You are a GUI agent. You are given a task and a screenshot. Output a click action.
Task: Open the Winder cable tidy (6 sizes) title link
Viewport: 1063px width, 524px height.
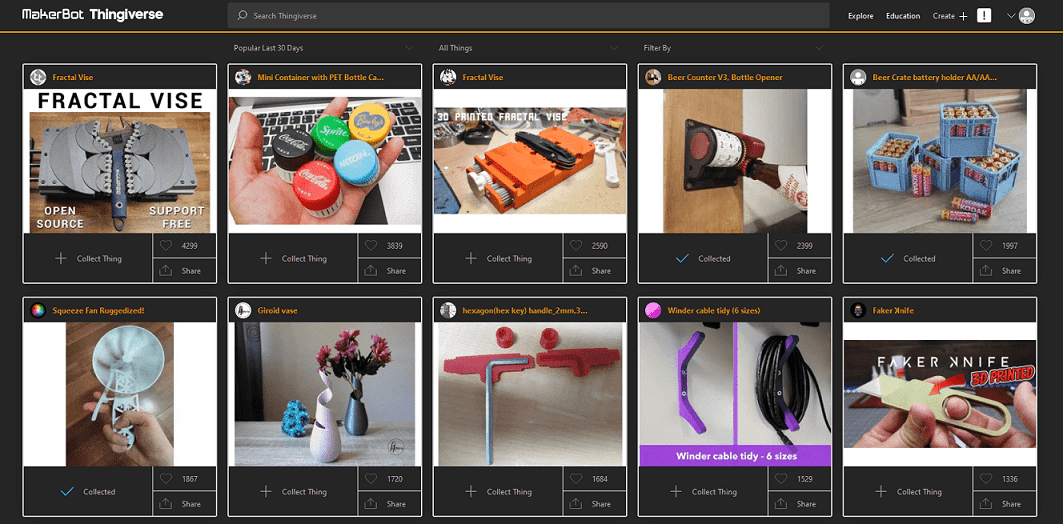(x=714, y=310)
